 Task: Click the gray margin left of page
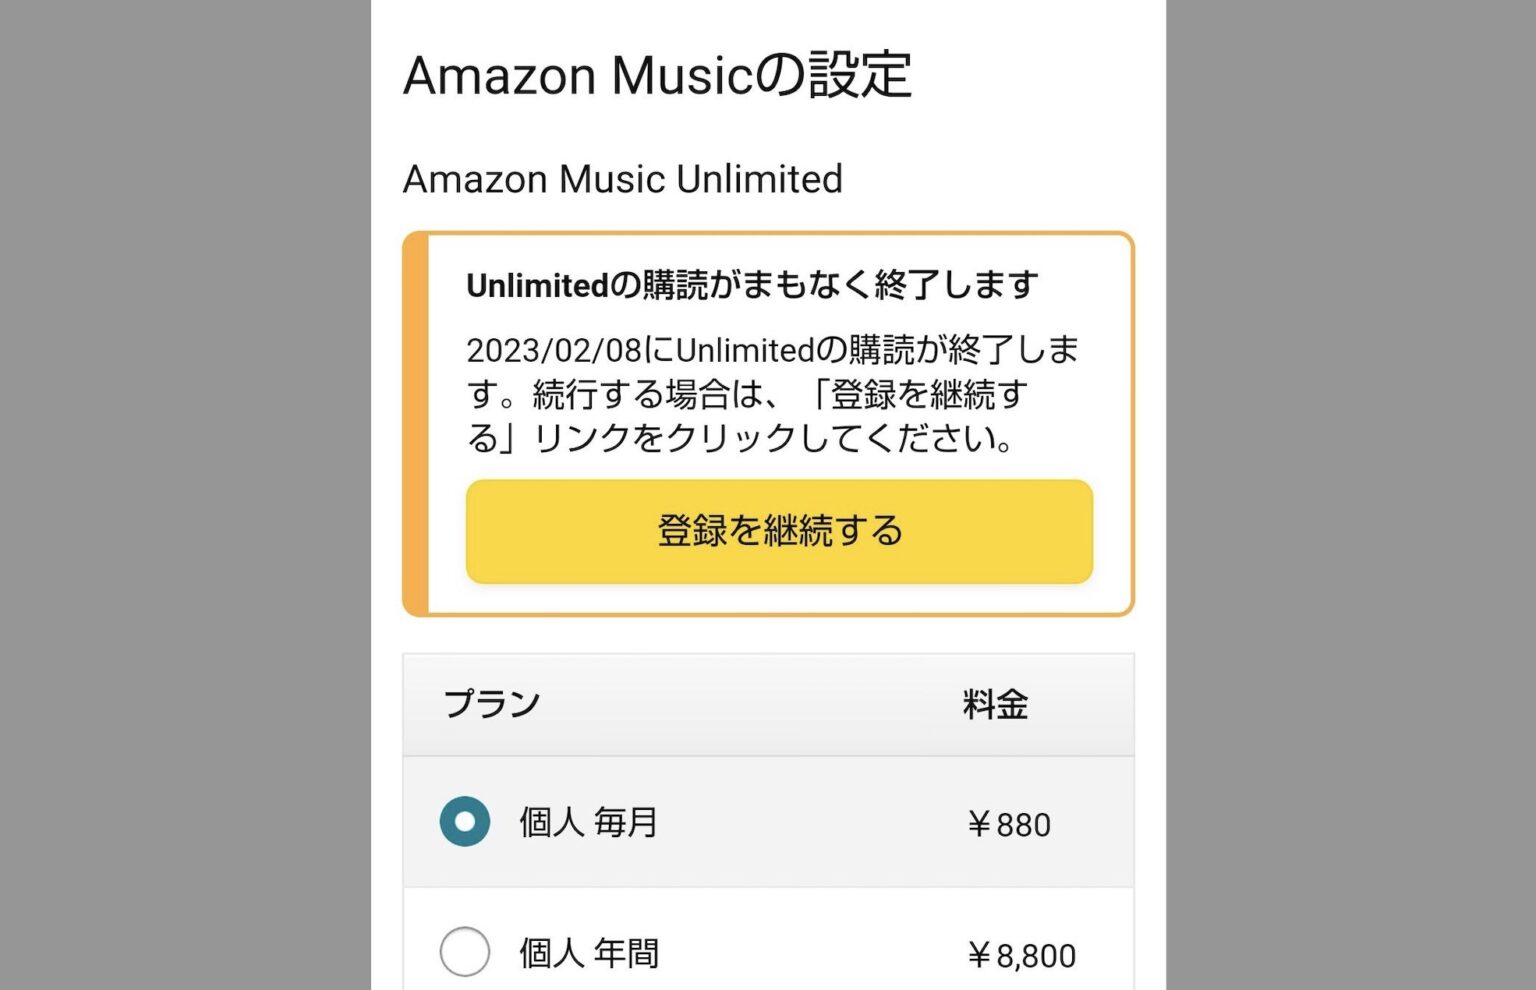[185, 495]
